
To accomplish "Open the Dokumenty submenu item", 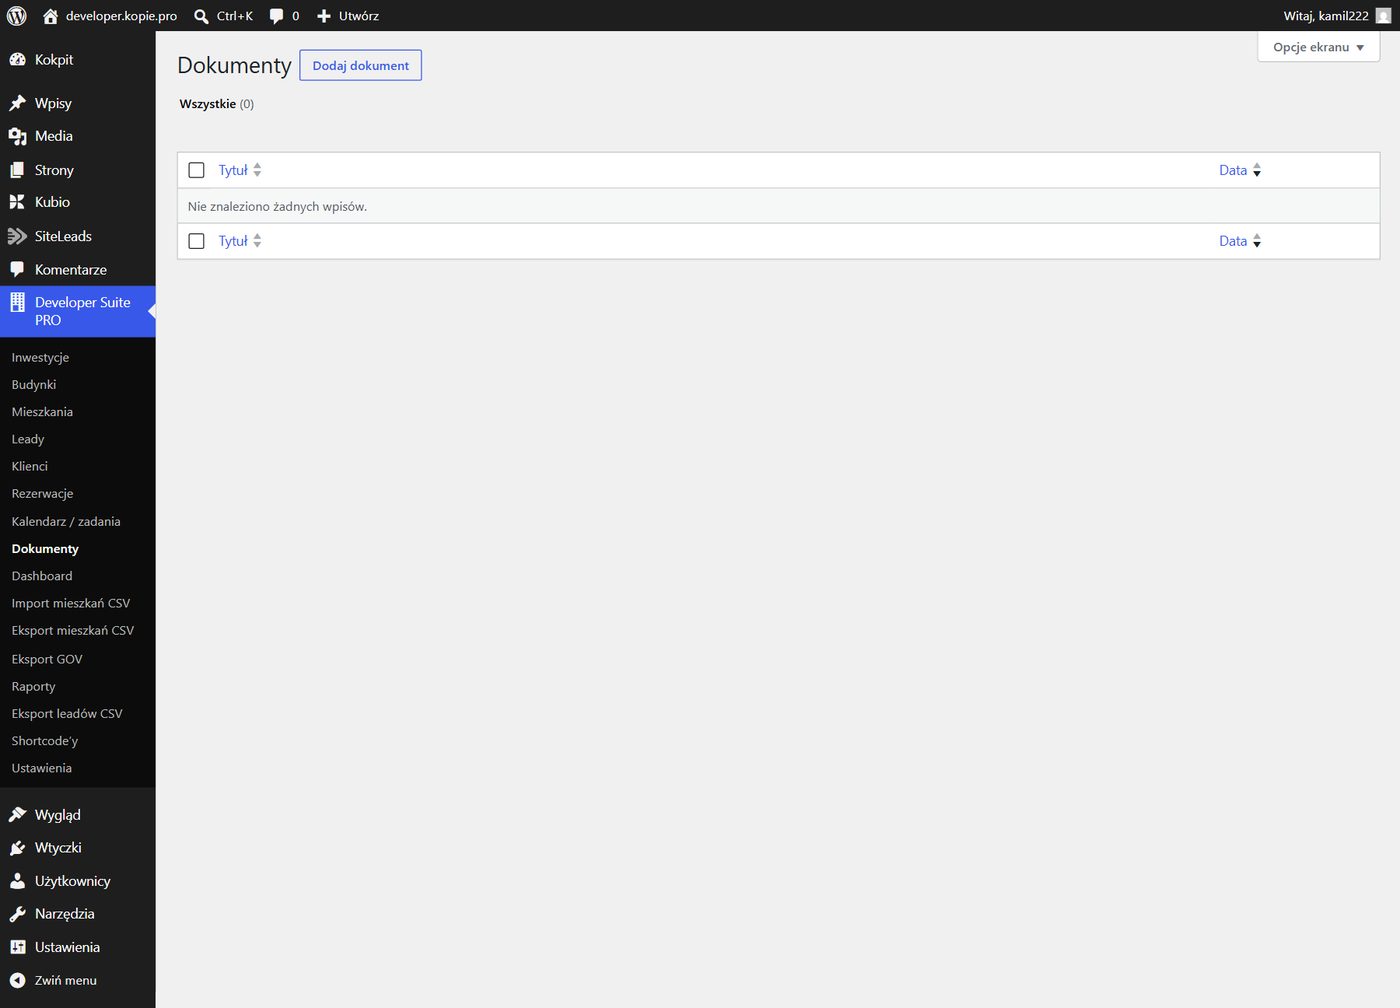I will click(45, 549).
